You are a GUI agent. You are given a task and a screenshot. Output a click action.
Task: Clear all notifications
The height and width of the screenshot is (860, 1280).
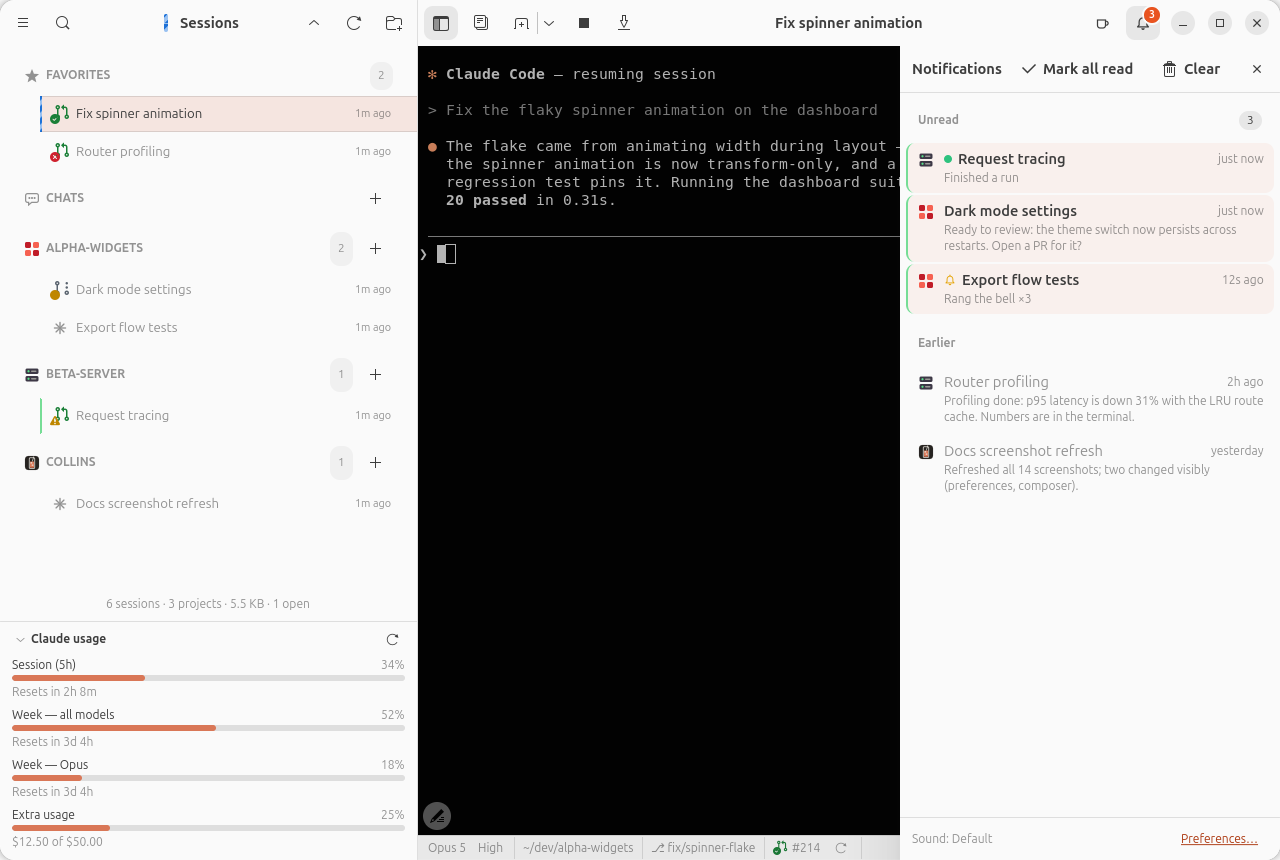click(x=1190, y=69)
